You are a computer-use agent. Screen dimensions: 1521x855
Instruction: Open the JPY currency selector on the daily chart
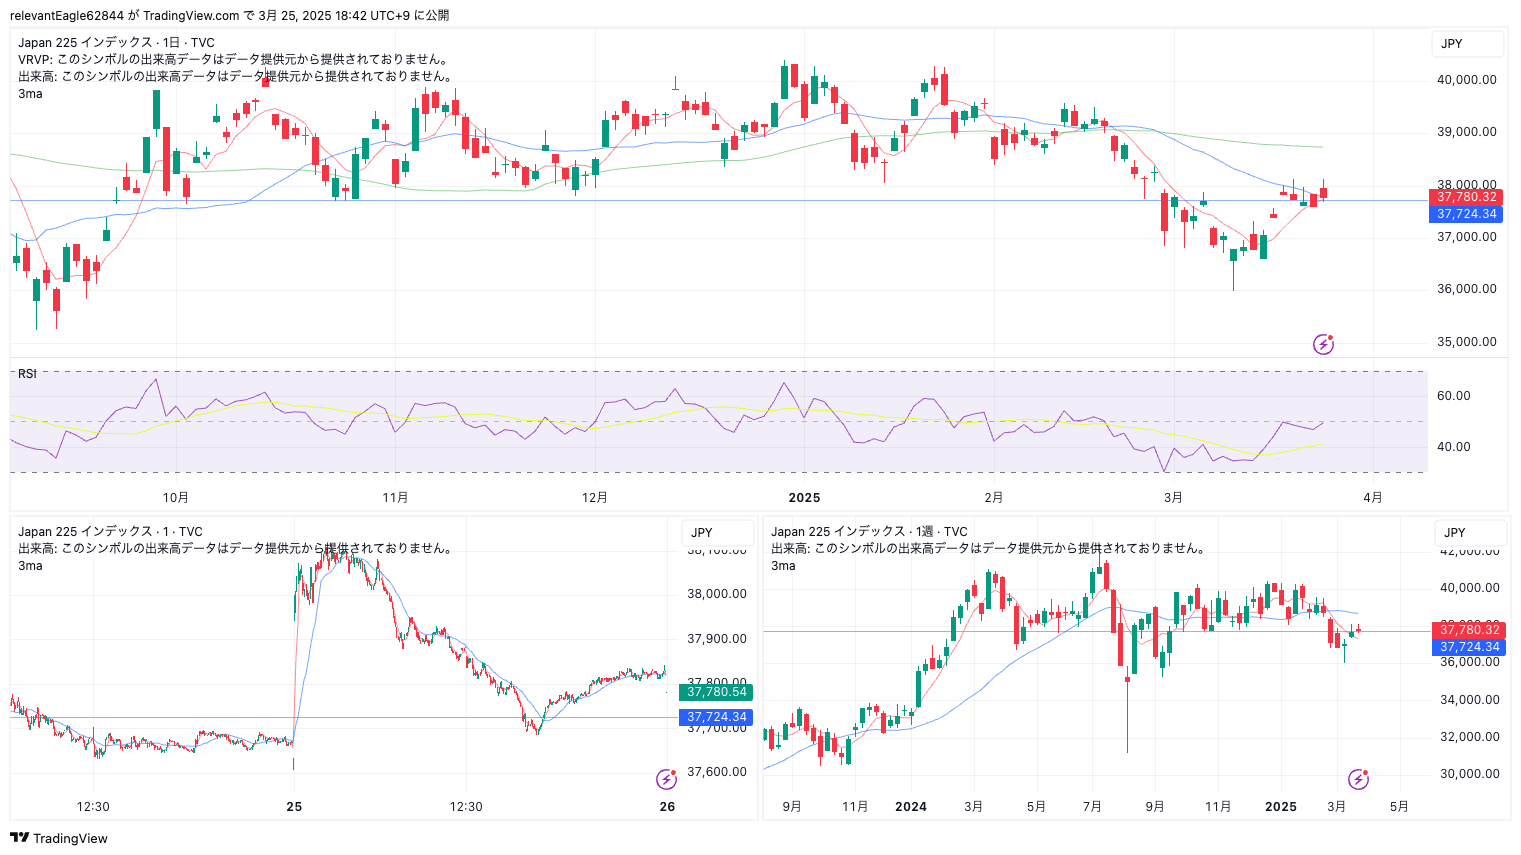(x=1466, y=44)
